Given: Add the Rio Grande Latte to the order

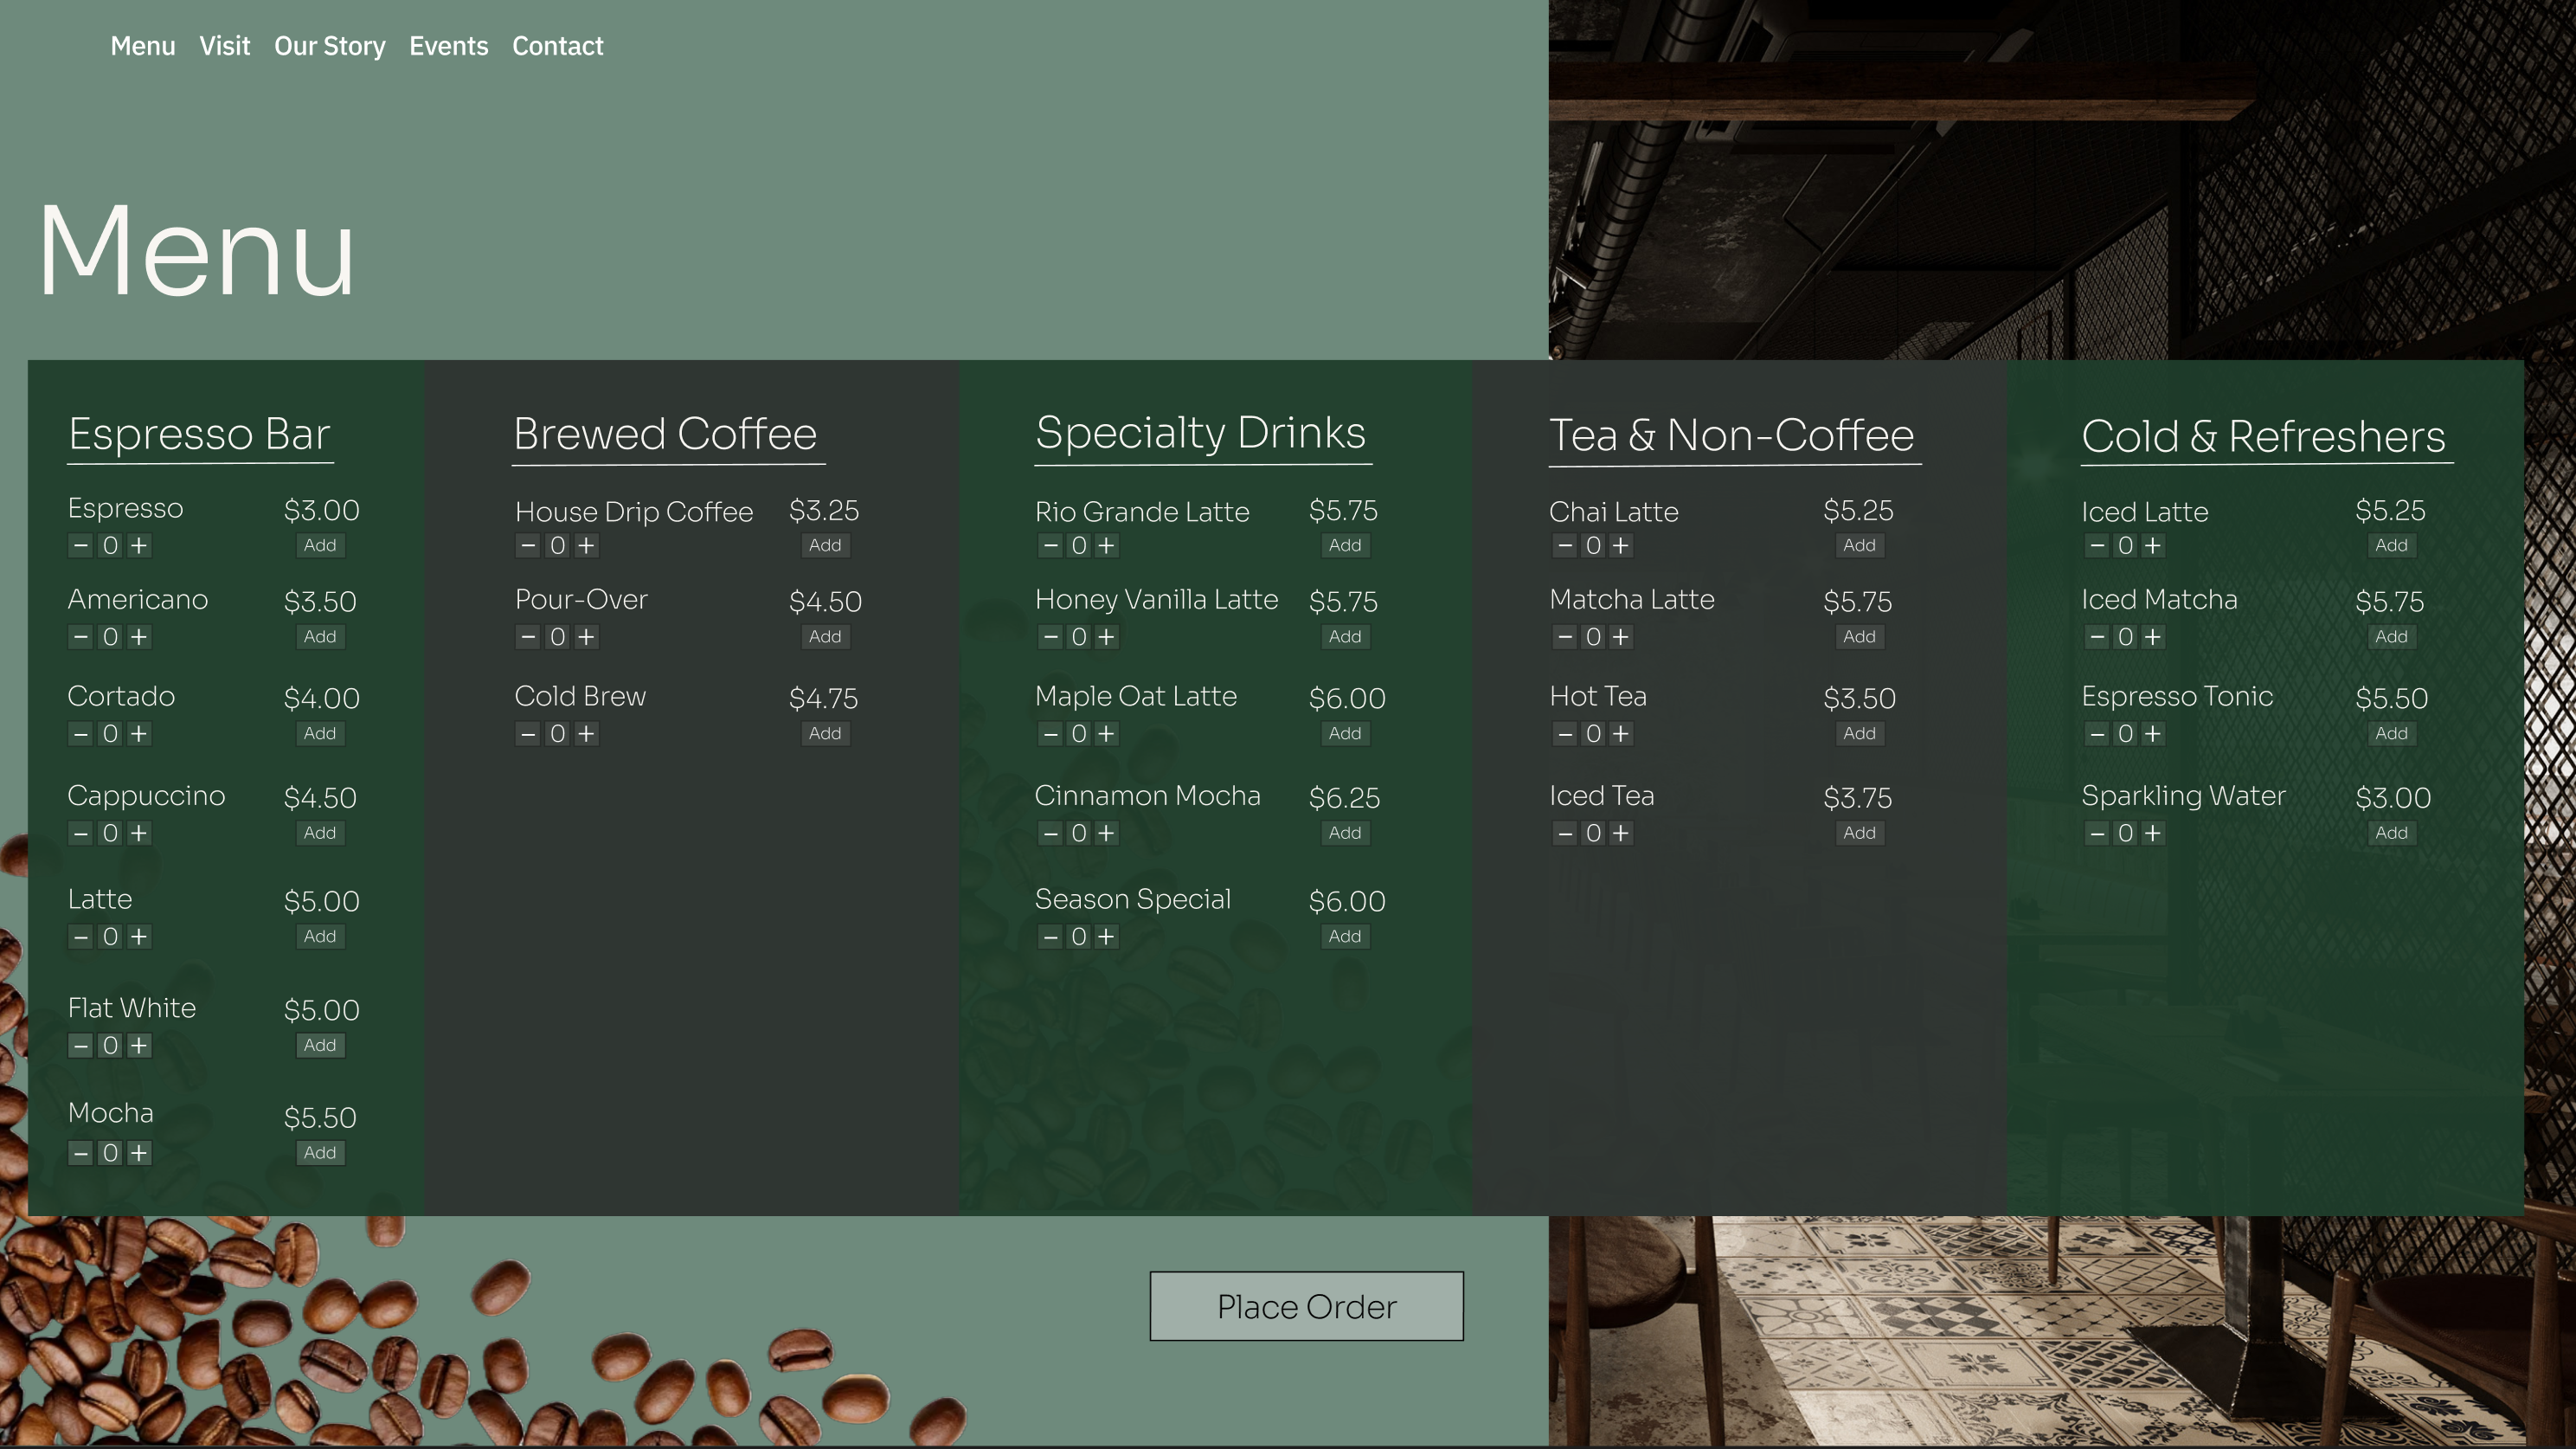Looking at the screenshot, I should tap(1345, 545).
